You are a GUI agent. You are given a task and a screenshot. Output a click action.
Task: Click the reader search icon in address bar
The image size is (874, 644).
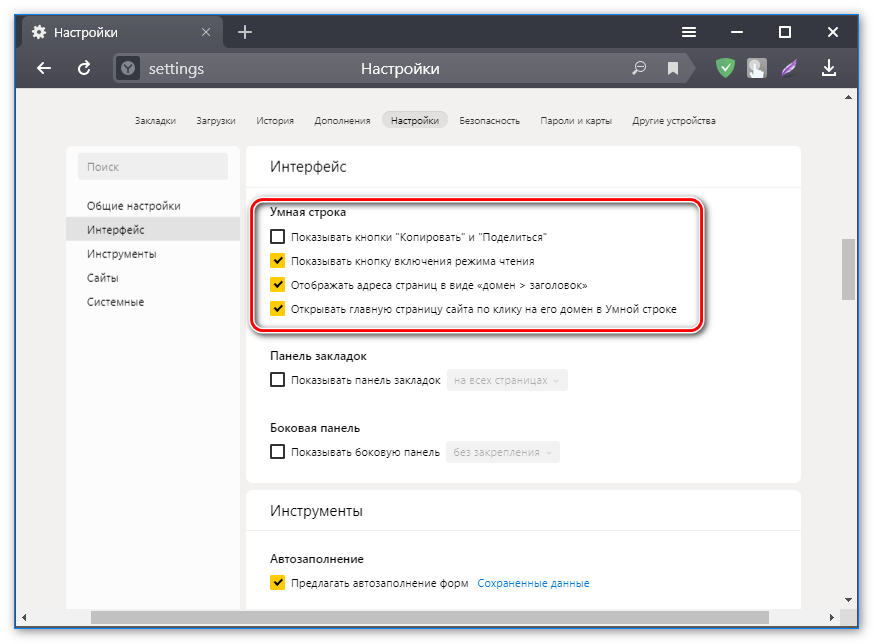tap(639, 69)
